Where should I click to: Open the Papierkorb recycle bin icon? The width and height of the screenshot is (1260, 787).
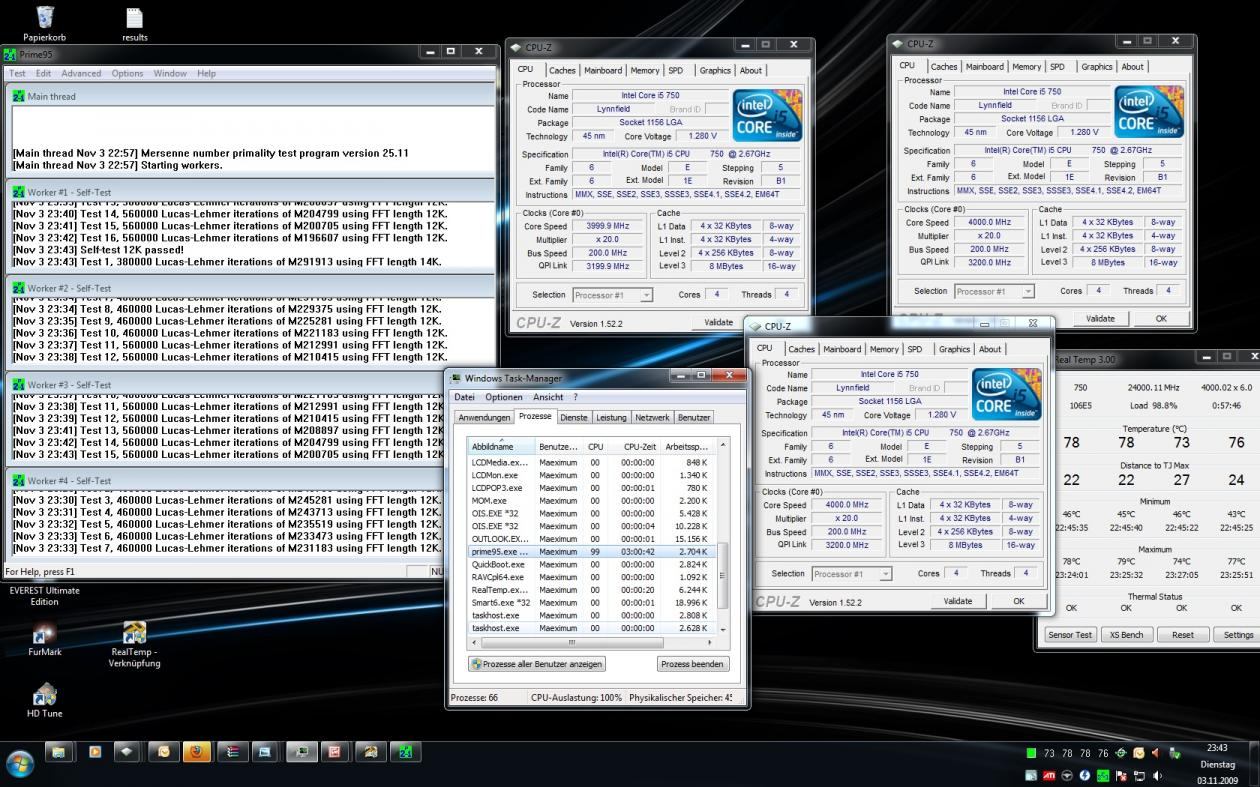point(45,18)
